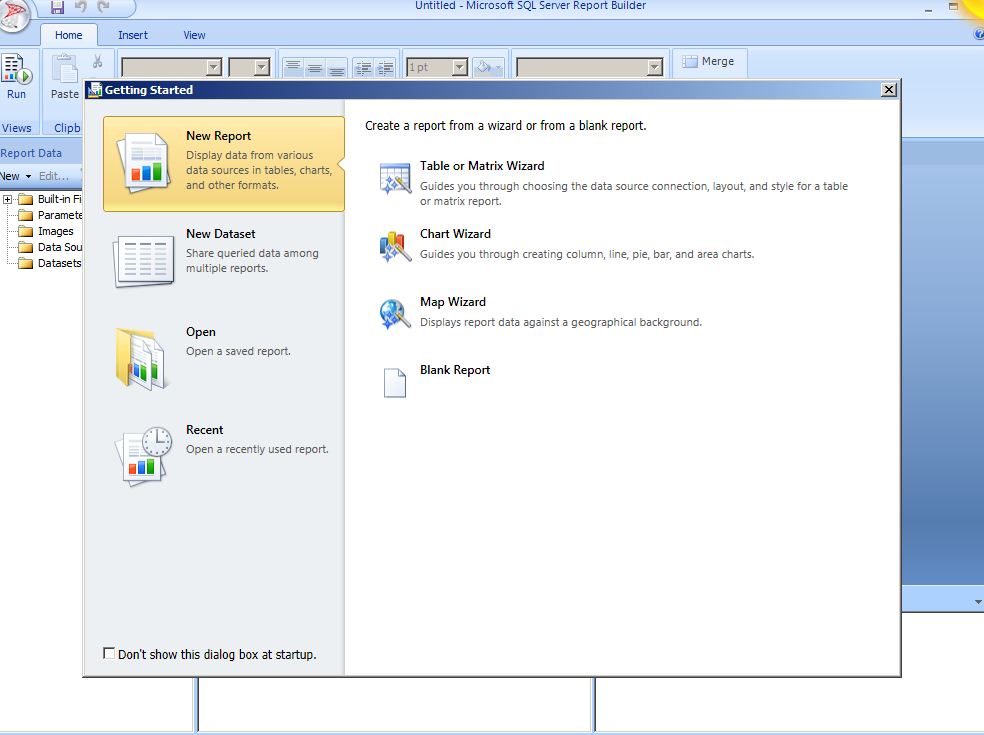Choose the Recent reports option
Viewport: 984px width, 735px height.
point(223,456)
